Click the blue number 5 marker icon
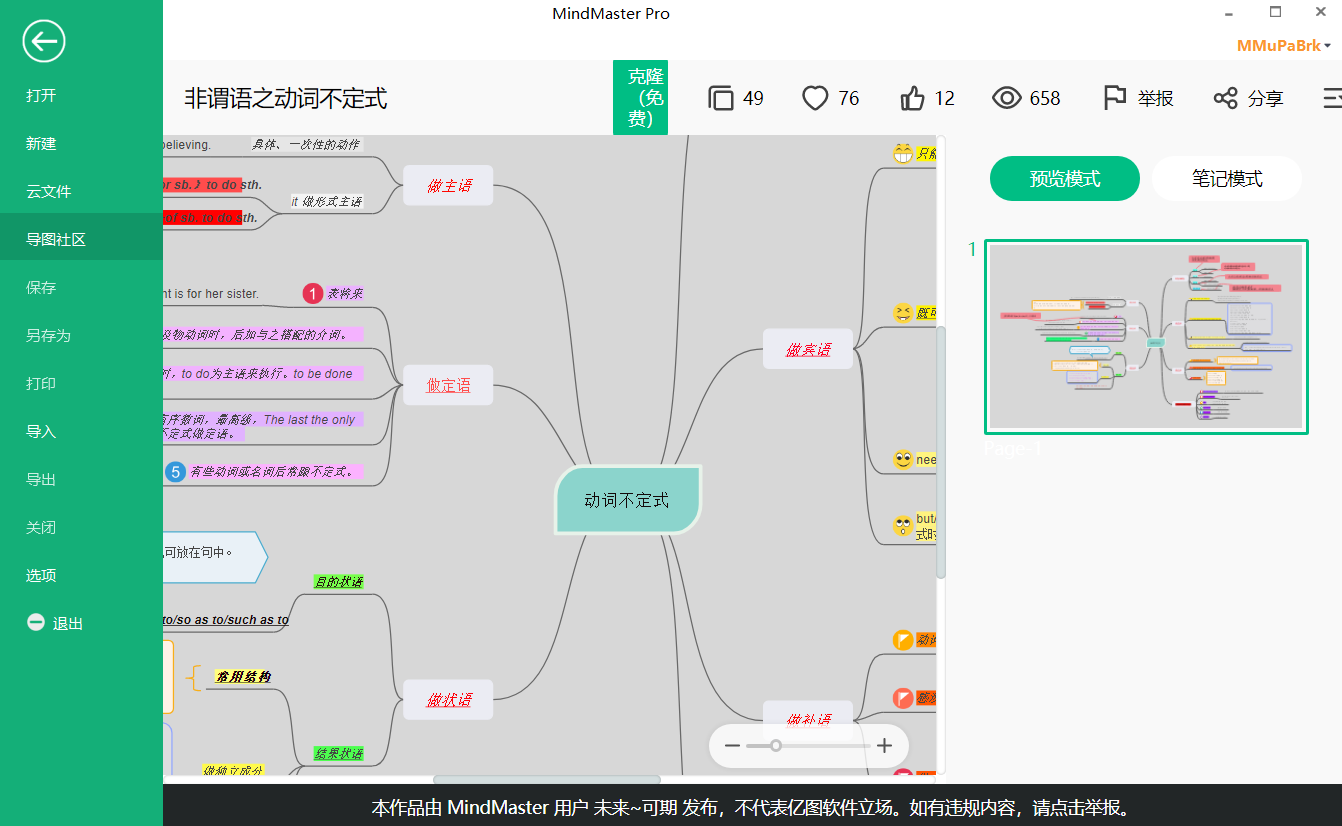1342x826 pixels. pos(175,471)
